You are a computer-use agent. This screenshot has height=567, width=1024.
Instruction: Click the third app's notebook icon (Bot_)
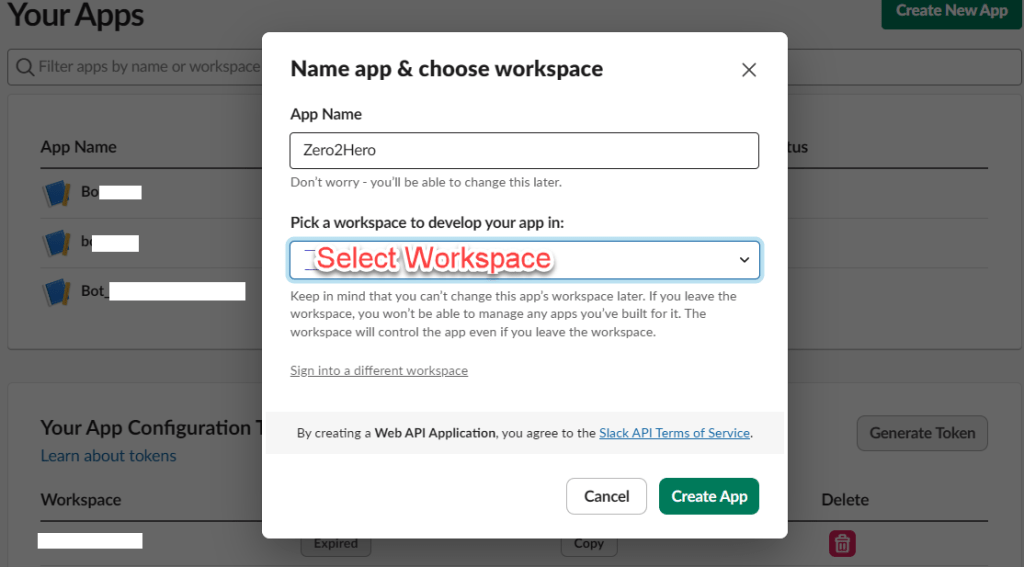[56, 292]
